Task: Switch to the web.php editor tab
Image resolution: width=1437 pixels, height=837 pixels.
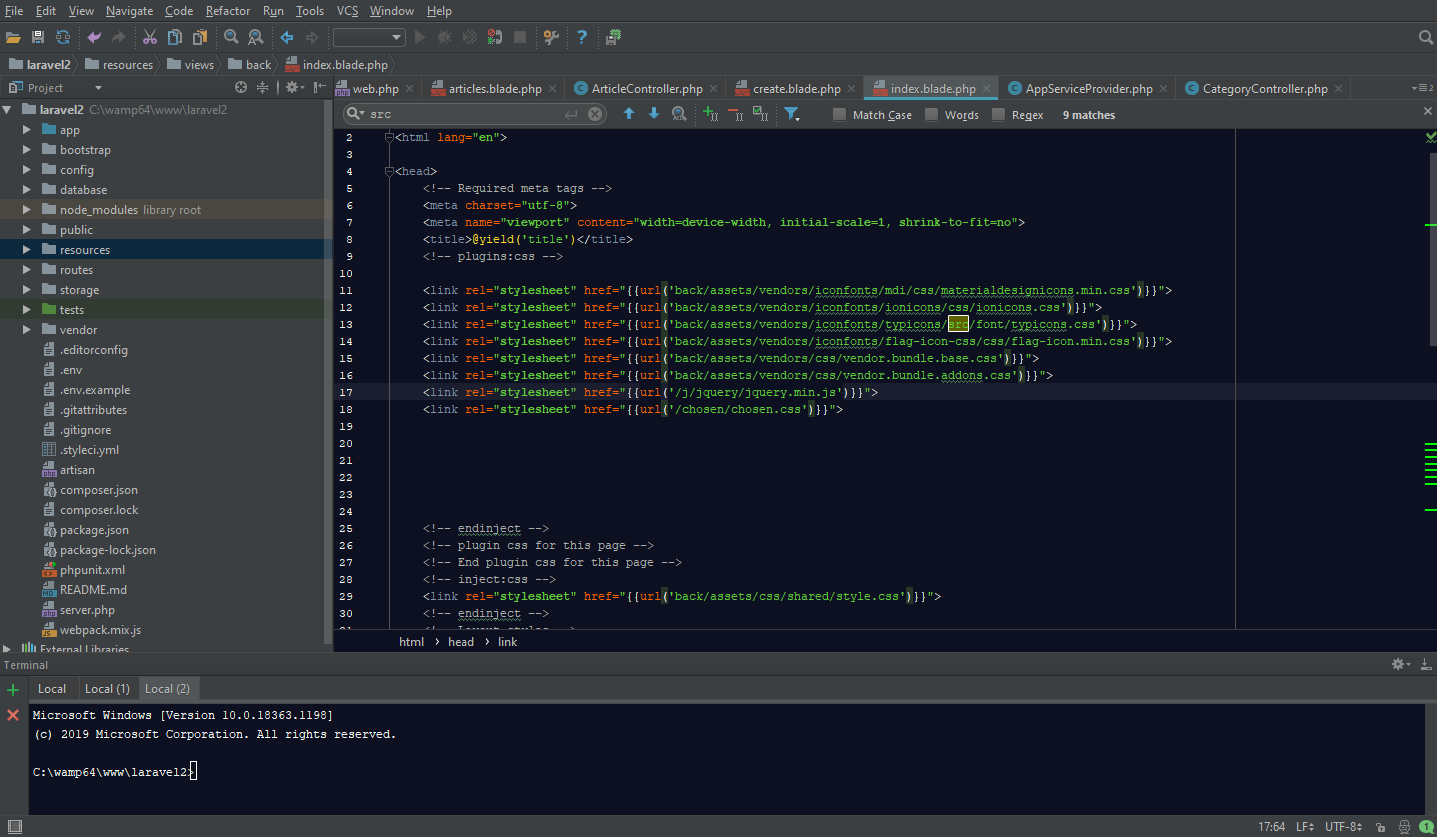Action: pyautogui.click(x=376, y=88)
